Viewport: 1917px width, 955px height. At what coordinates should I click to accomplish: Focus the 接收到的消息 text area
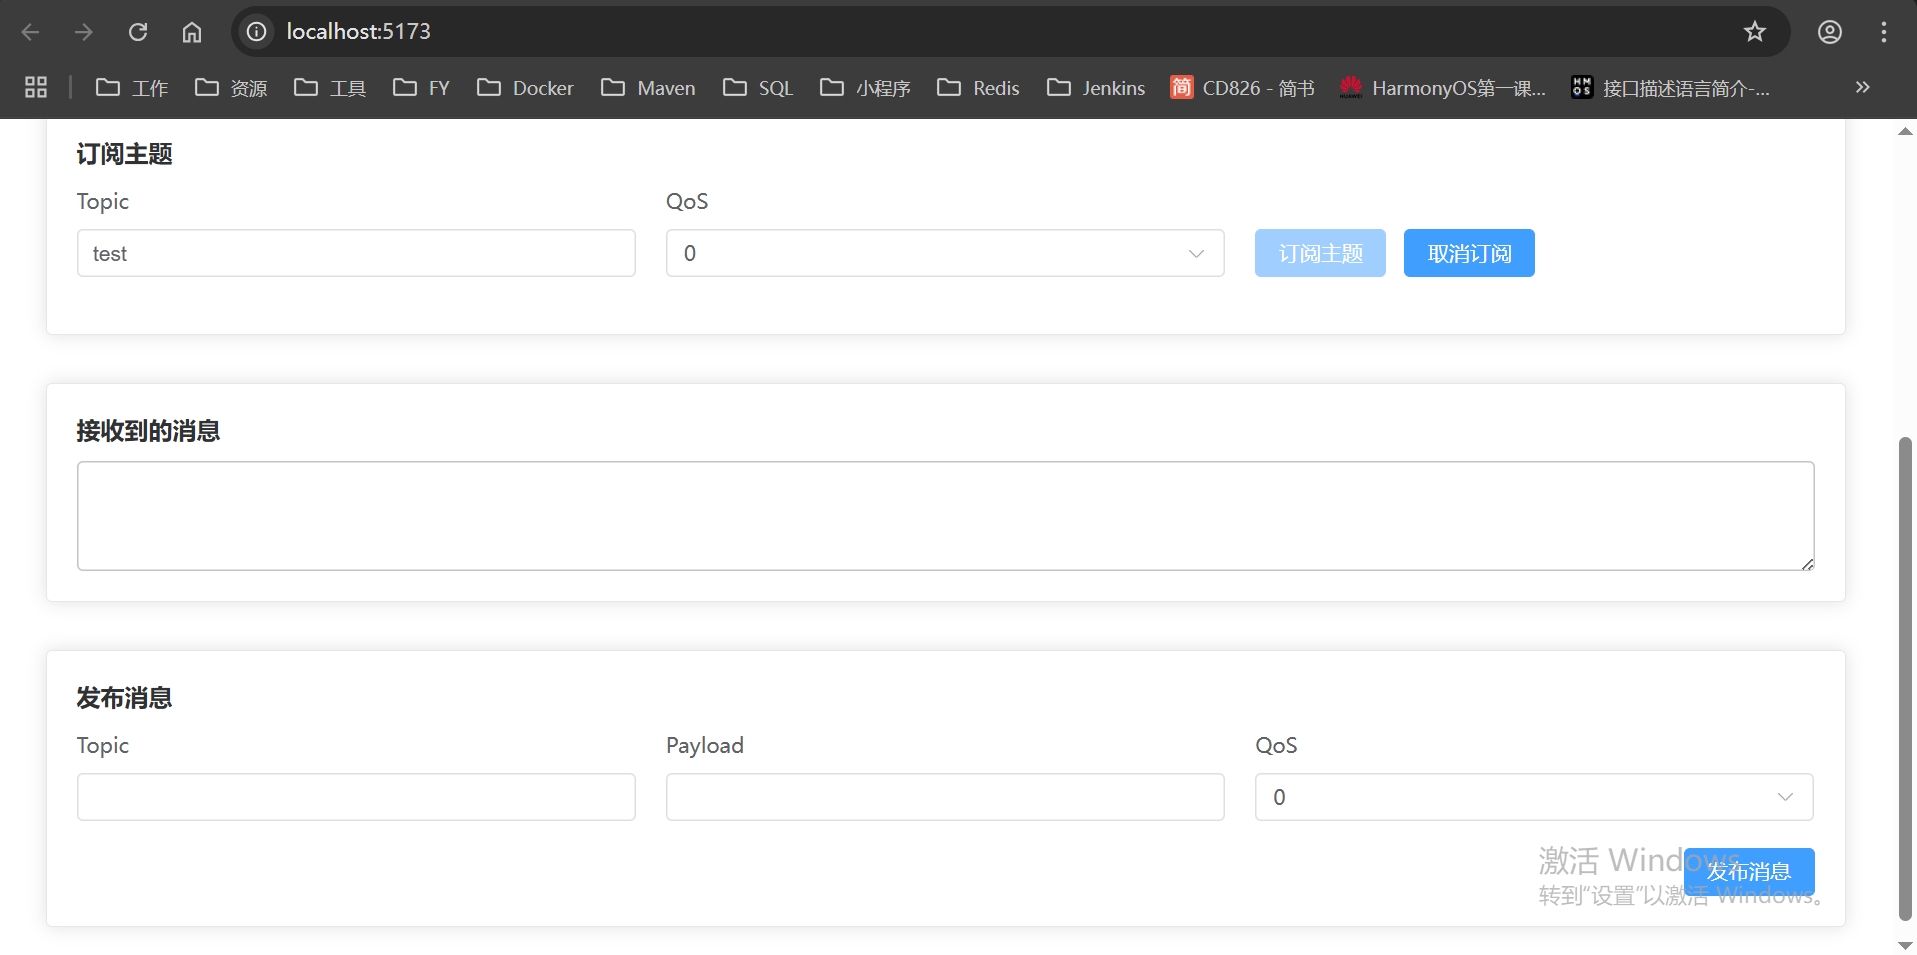tap(946, 516)
